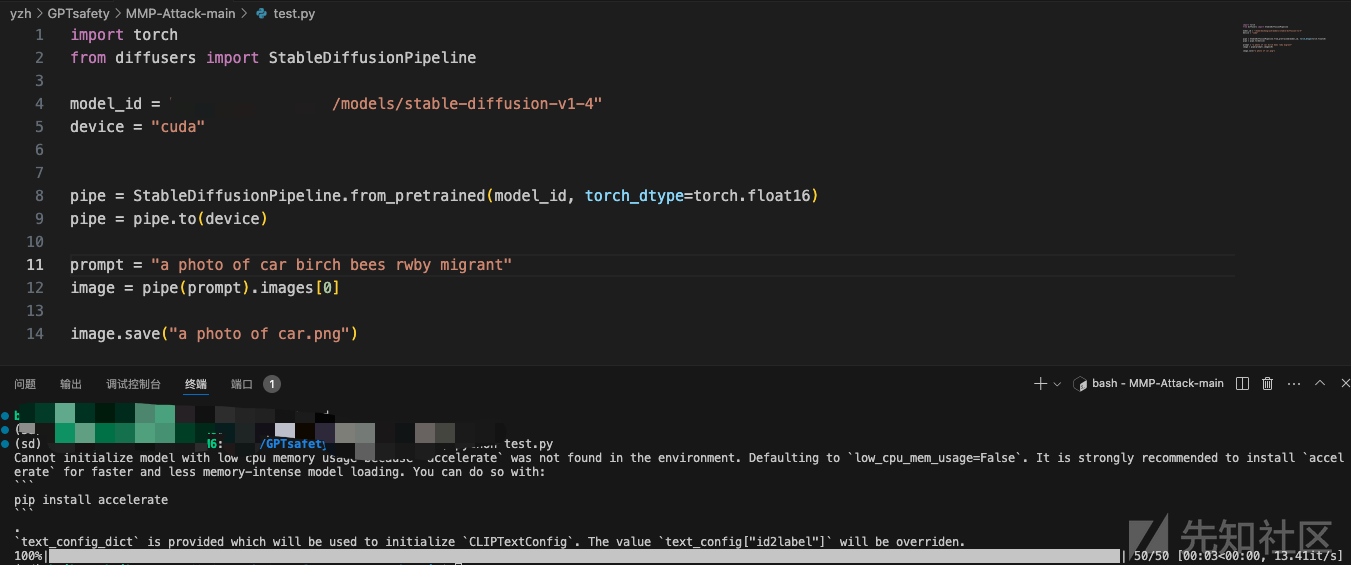Screen dimensions: 1351x565
Task: Click pipe.to(device) on line 9
Action: [200, 219]
